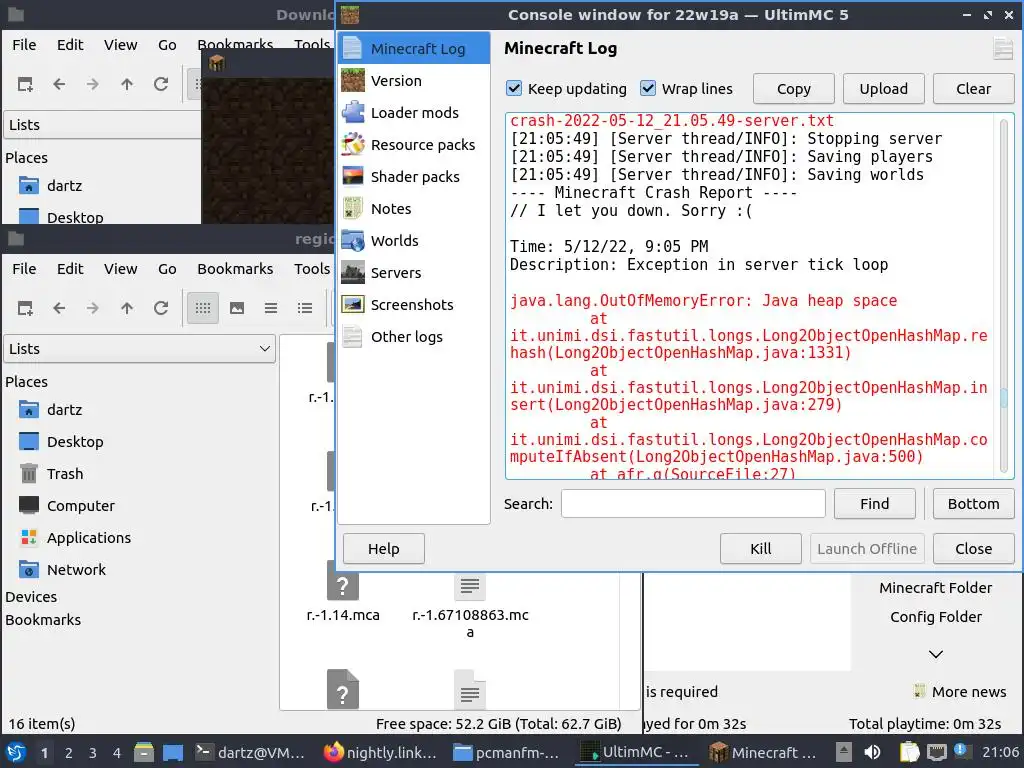Open the Lists dropdown in region file manager
The width and height of the screenshot is (1024, 768).
pos(140,349)
